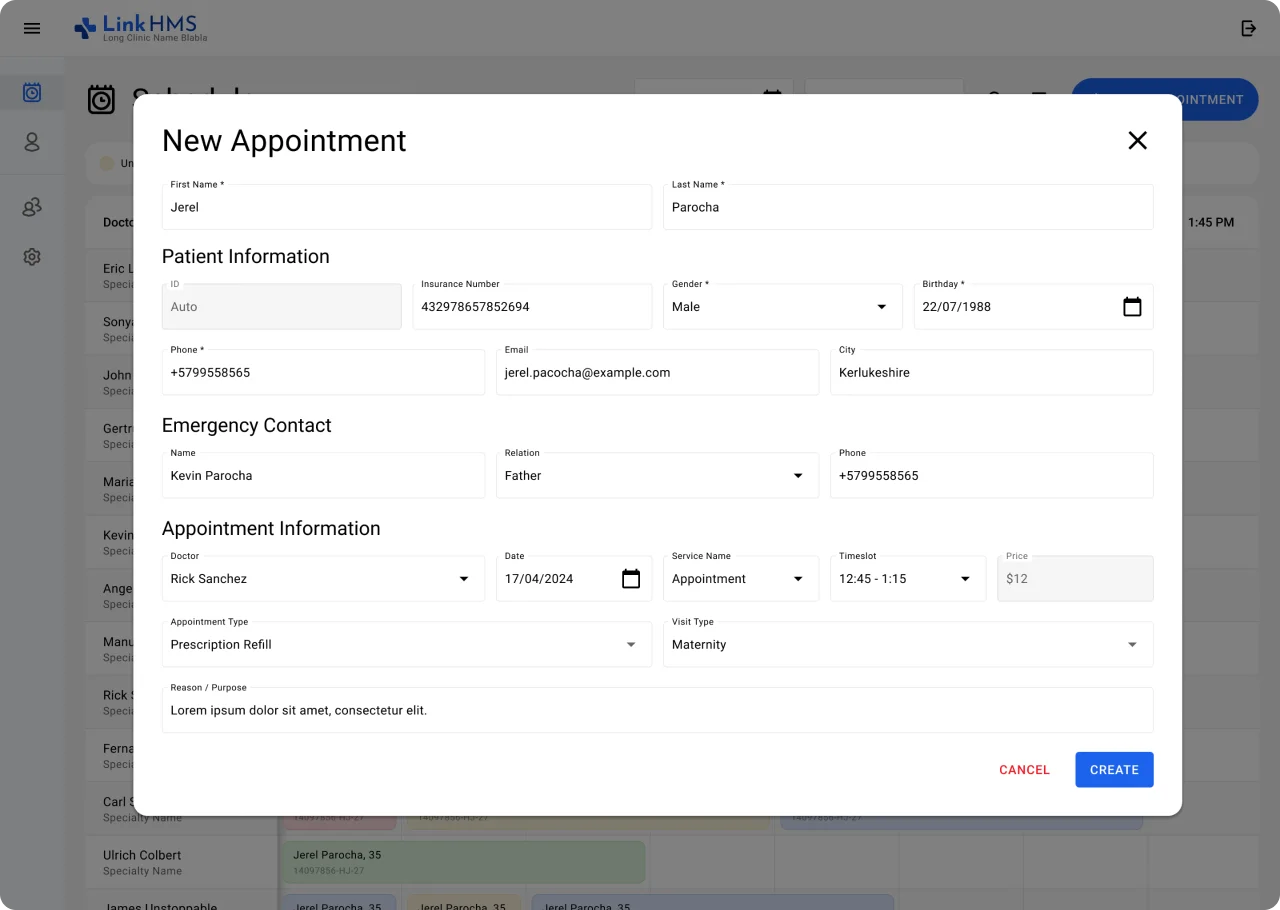Click the Emergency Contact Name field
Image resolution: width=1280 pixels, height=910 pixels.
pos(323,476)
